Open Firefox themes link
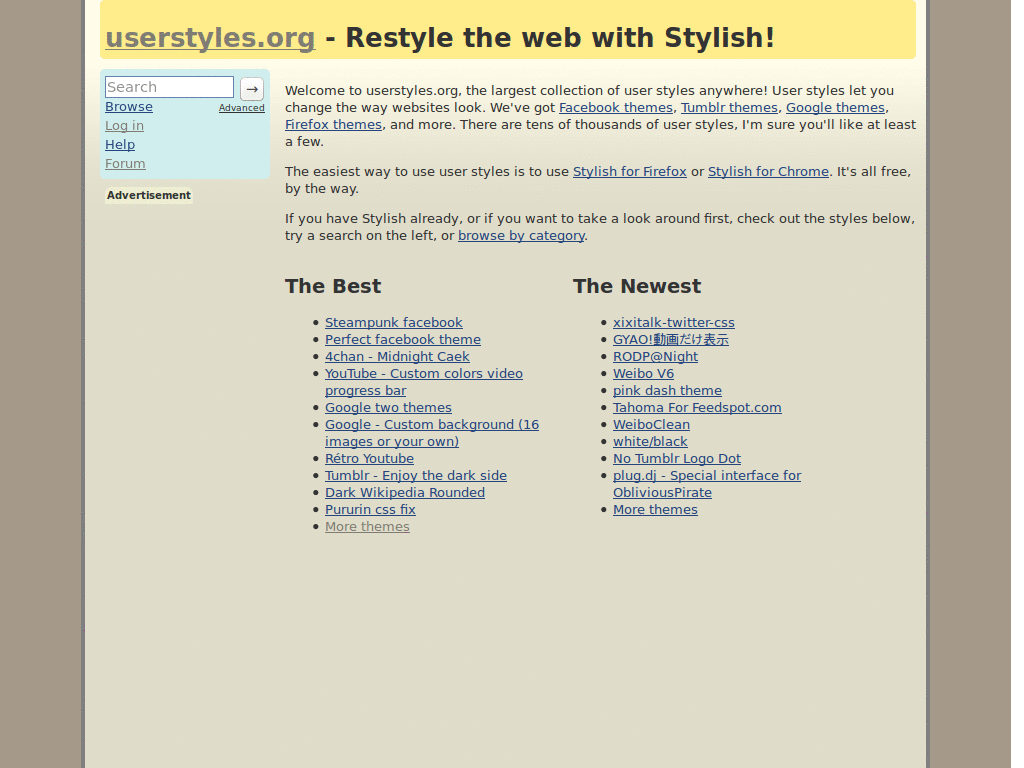The width and height of the screenshot is (1024, 768). [333, 125]
